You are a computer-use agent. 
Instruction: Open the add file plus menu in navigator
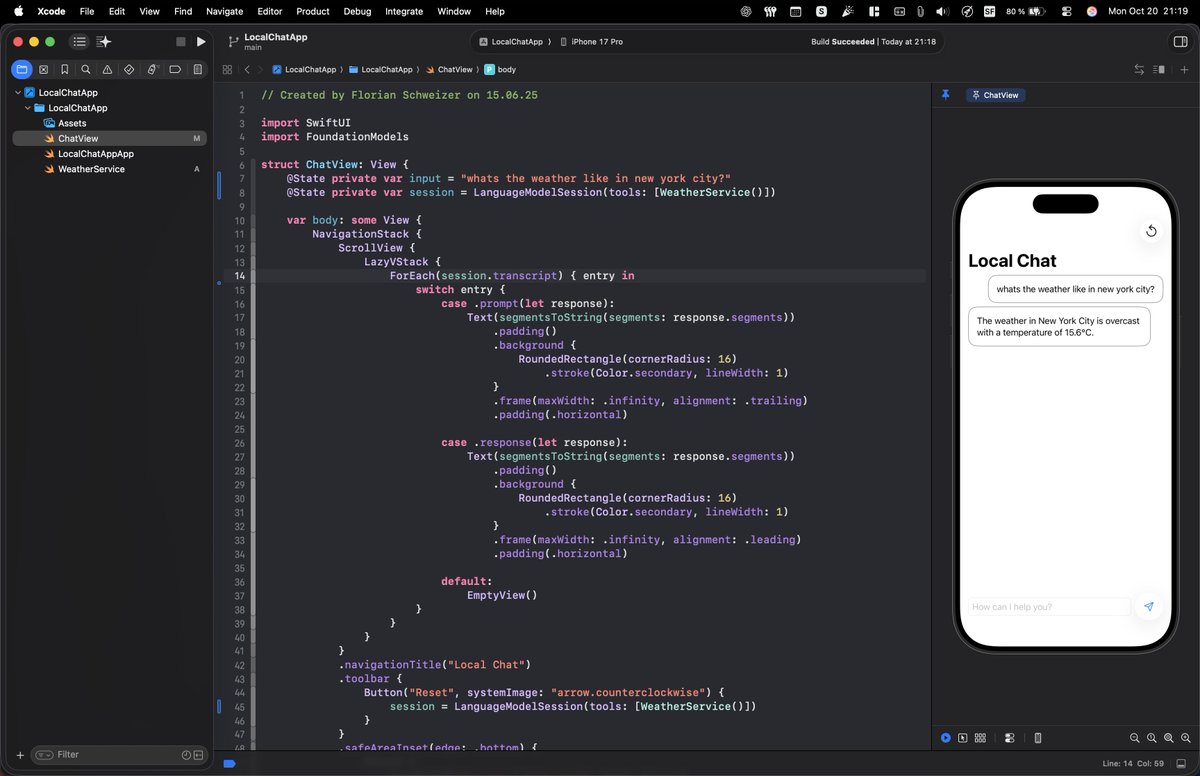19,755
